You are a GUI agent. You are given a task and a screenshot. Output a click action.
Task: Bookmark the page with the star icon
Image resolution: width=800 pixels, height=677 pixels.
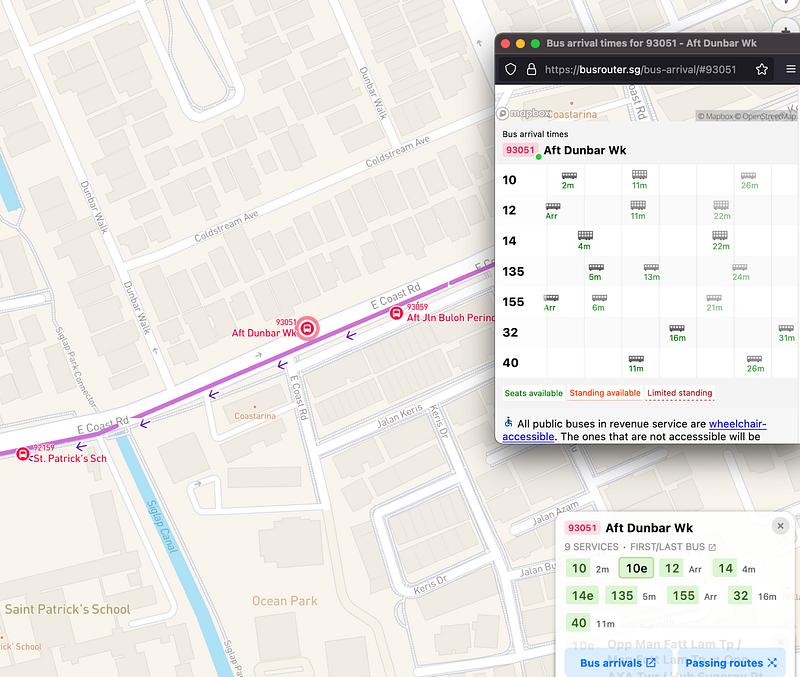[762, 69]
